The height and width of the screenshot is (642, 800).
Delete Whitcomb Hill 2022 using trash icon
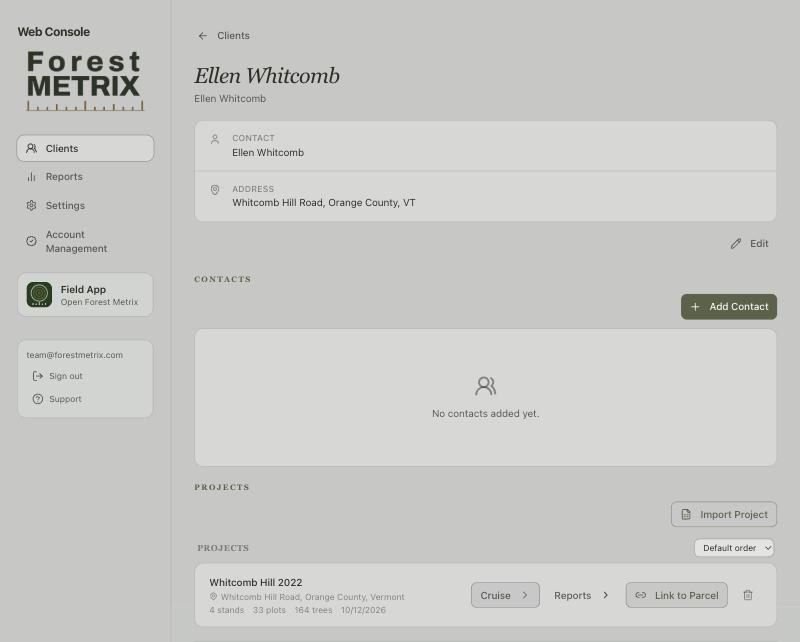tap(748, 595)
